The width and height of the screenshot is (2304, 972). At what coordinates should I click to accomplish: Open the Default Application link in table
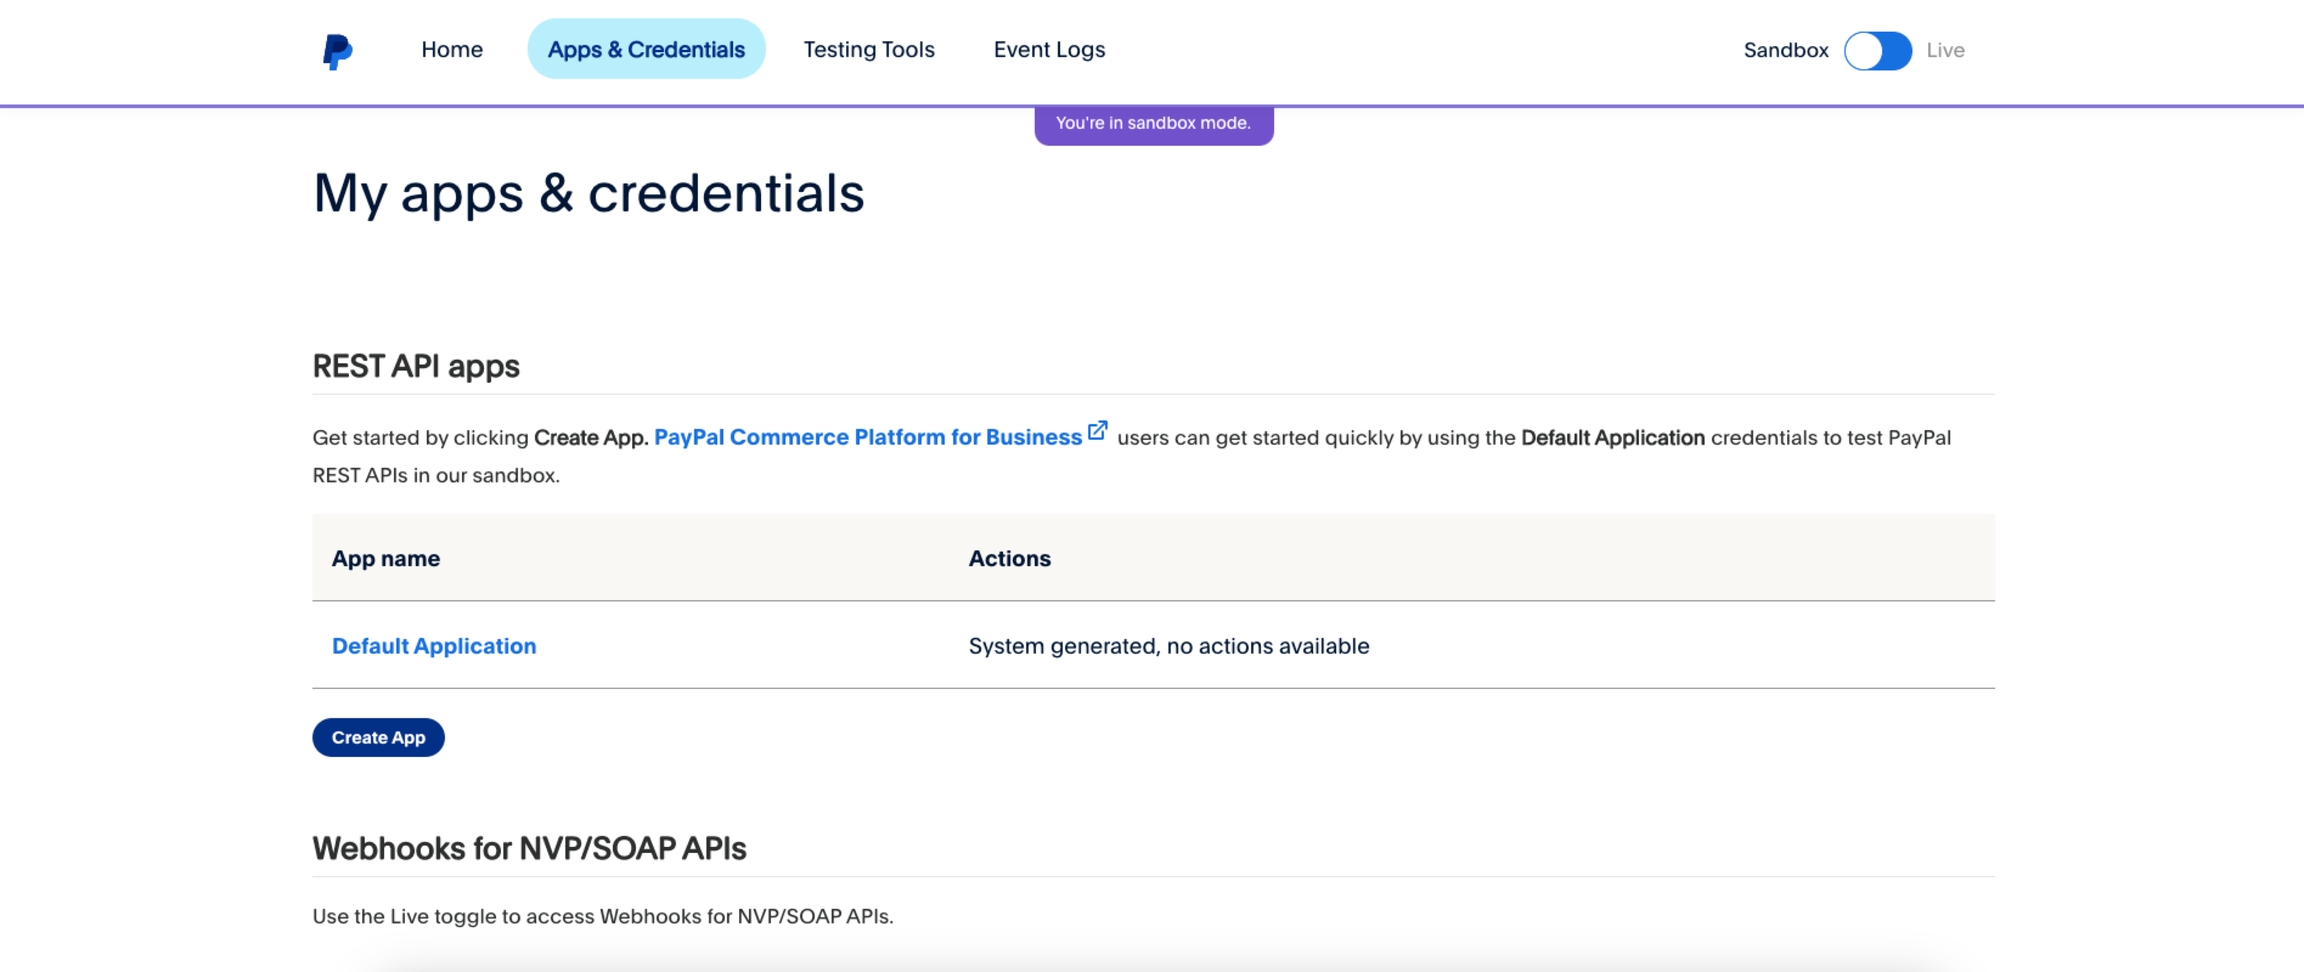tap(434, 646)
